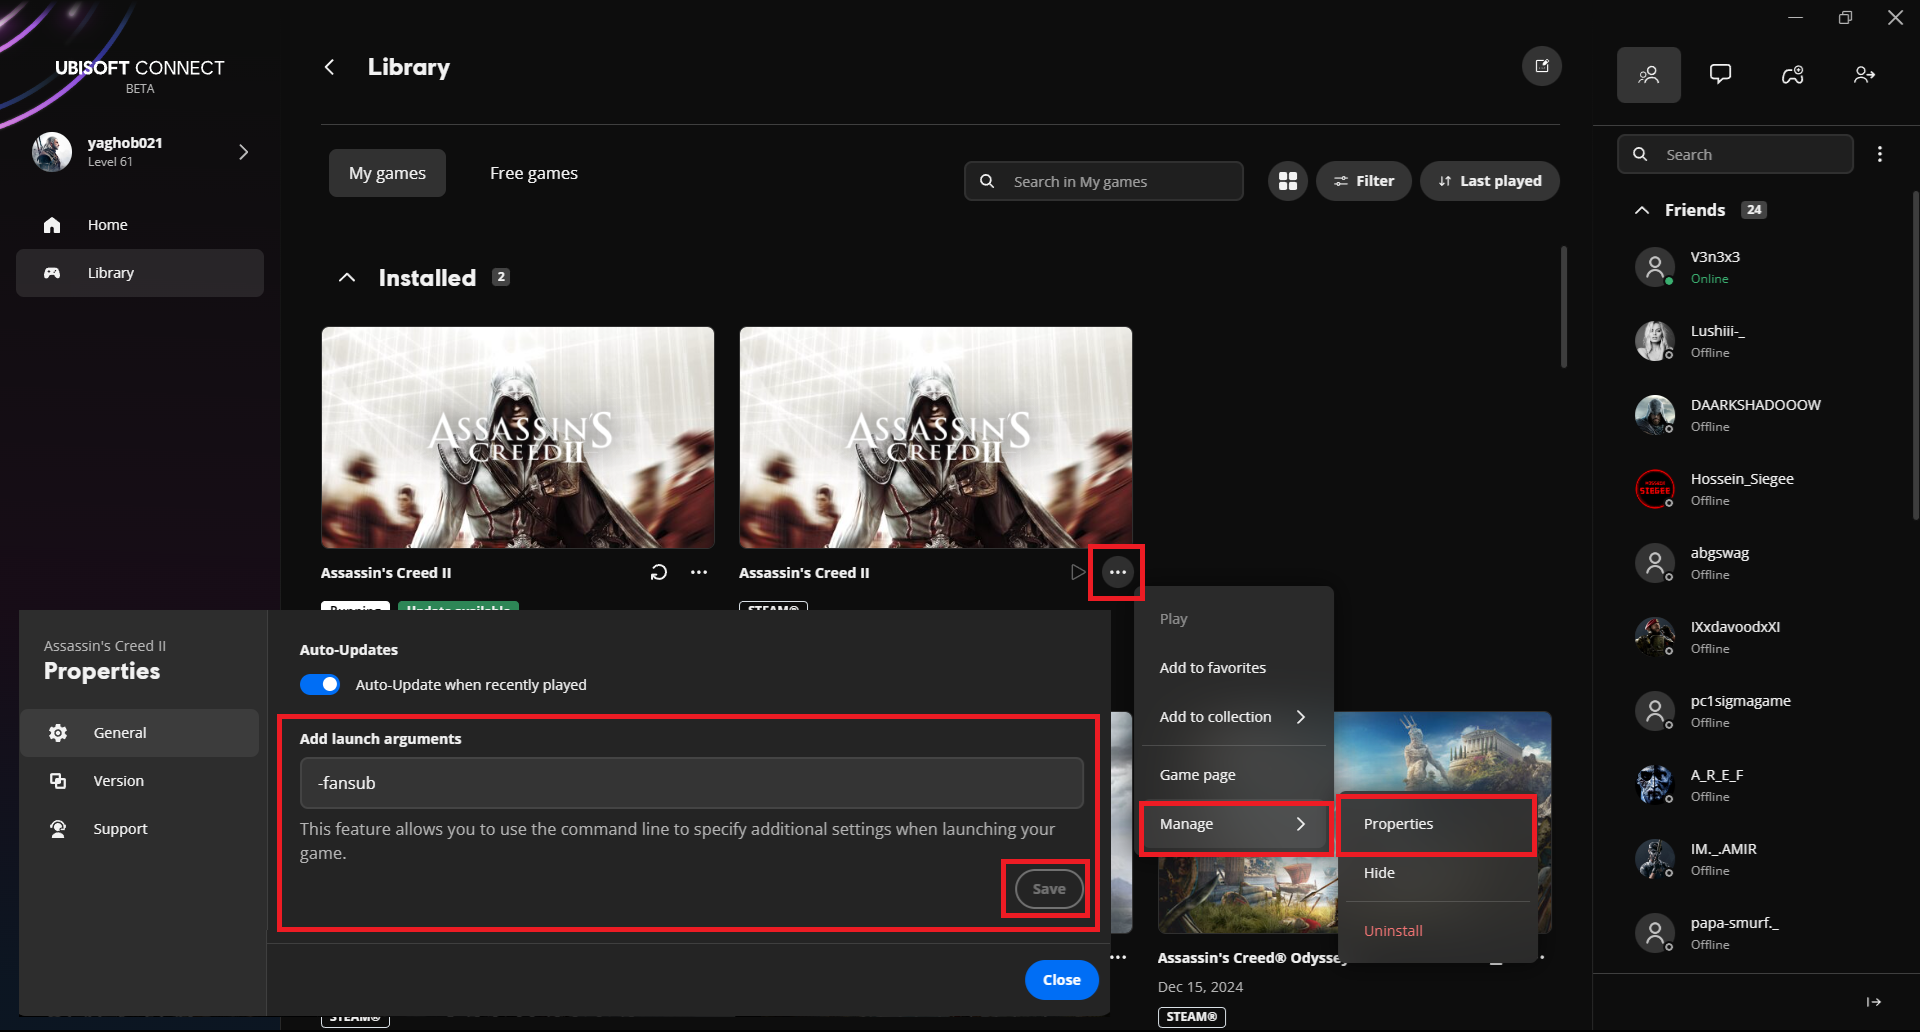Open the game invites controller icon
The height and width of the screenshot is (1032, 1920).
(x=1792, y=75)
